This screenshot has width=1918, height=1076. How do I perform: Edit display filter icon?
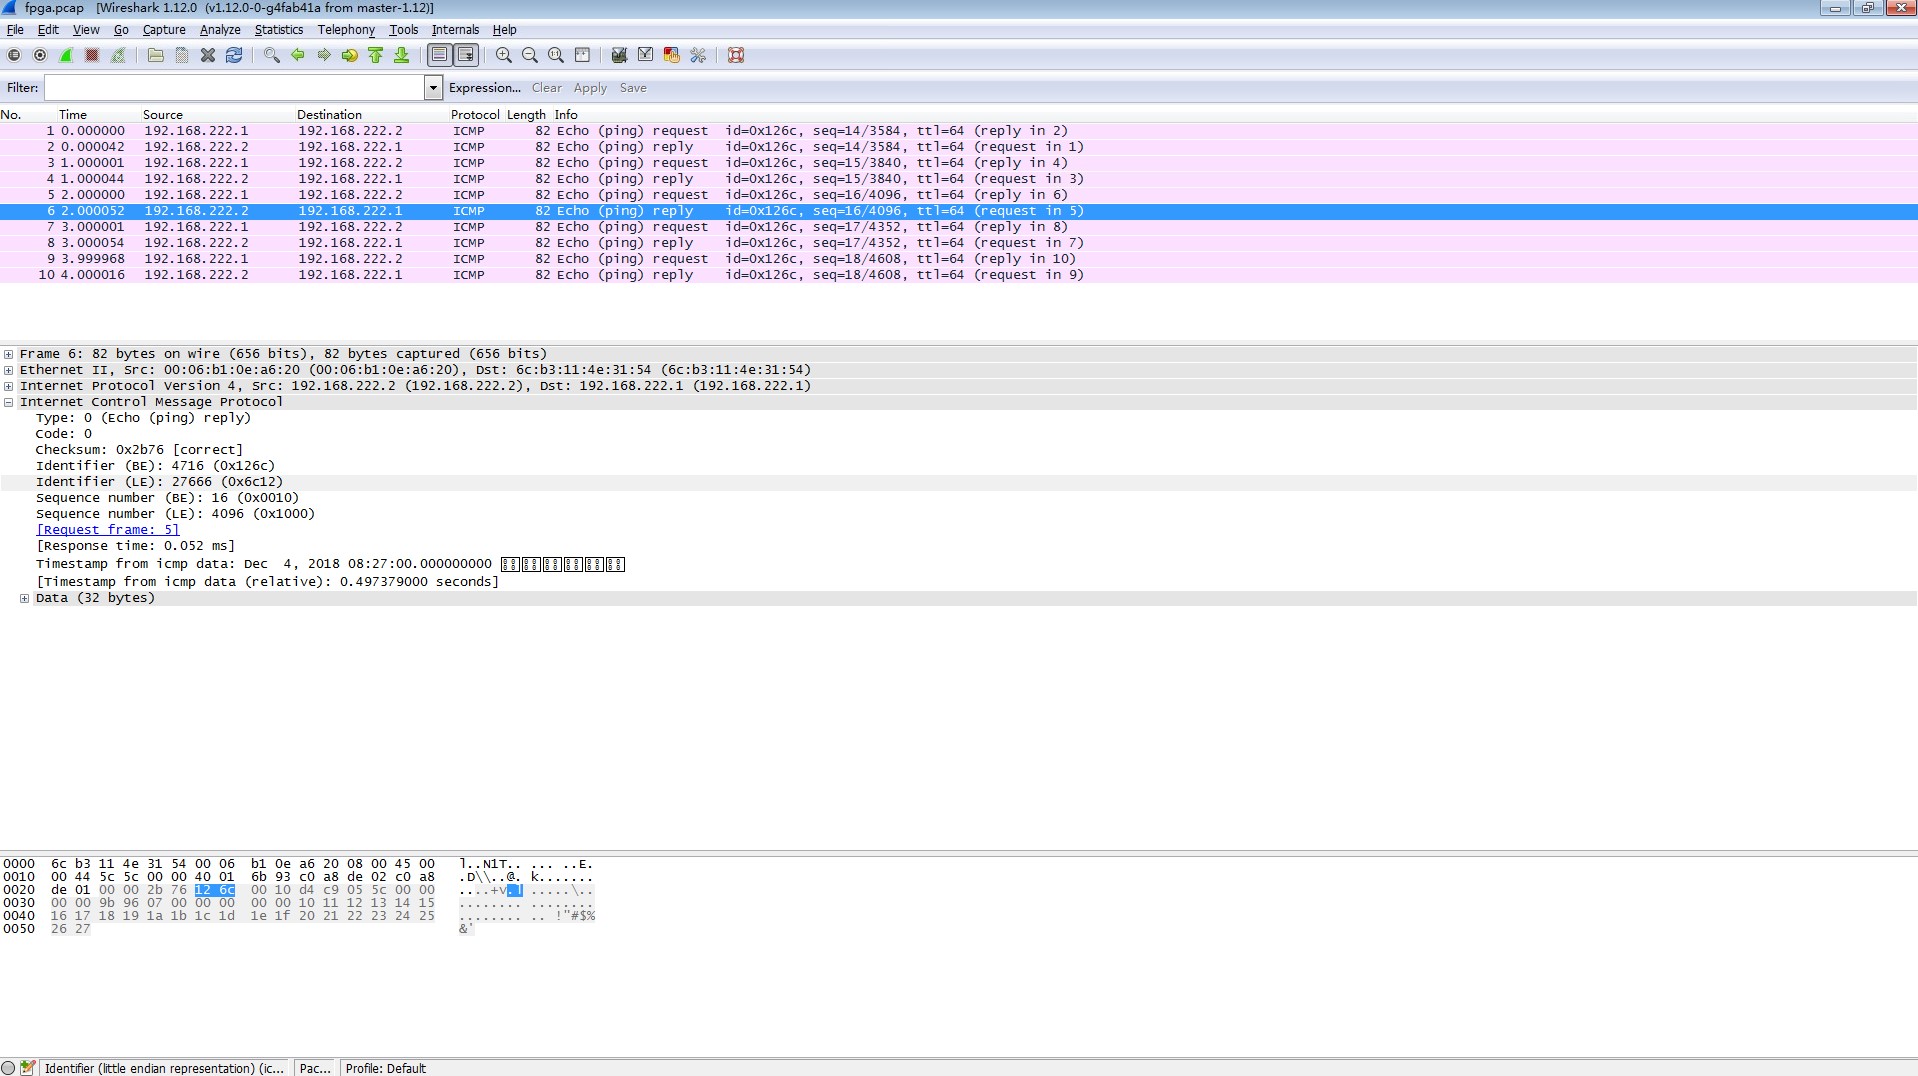coord(646,55)
